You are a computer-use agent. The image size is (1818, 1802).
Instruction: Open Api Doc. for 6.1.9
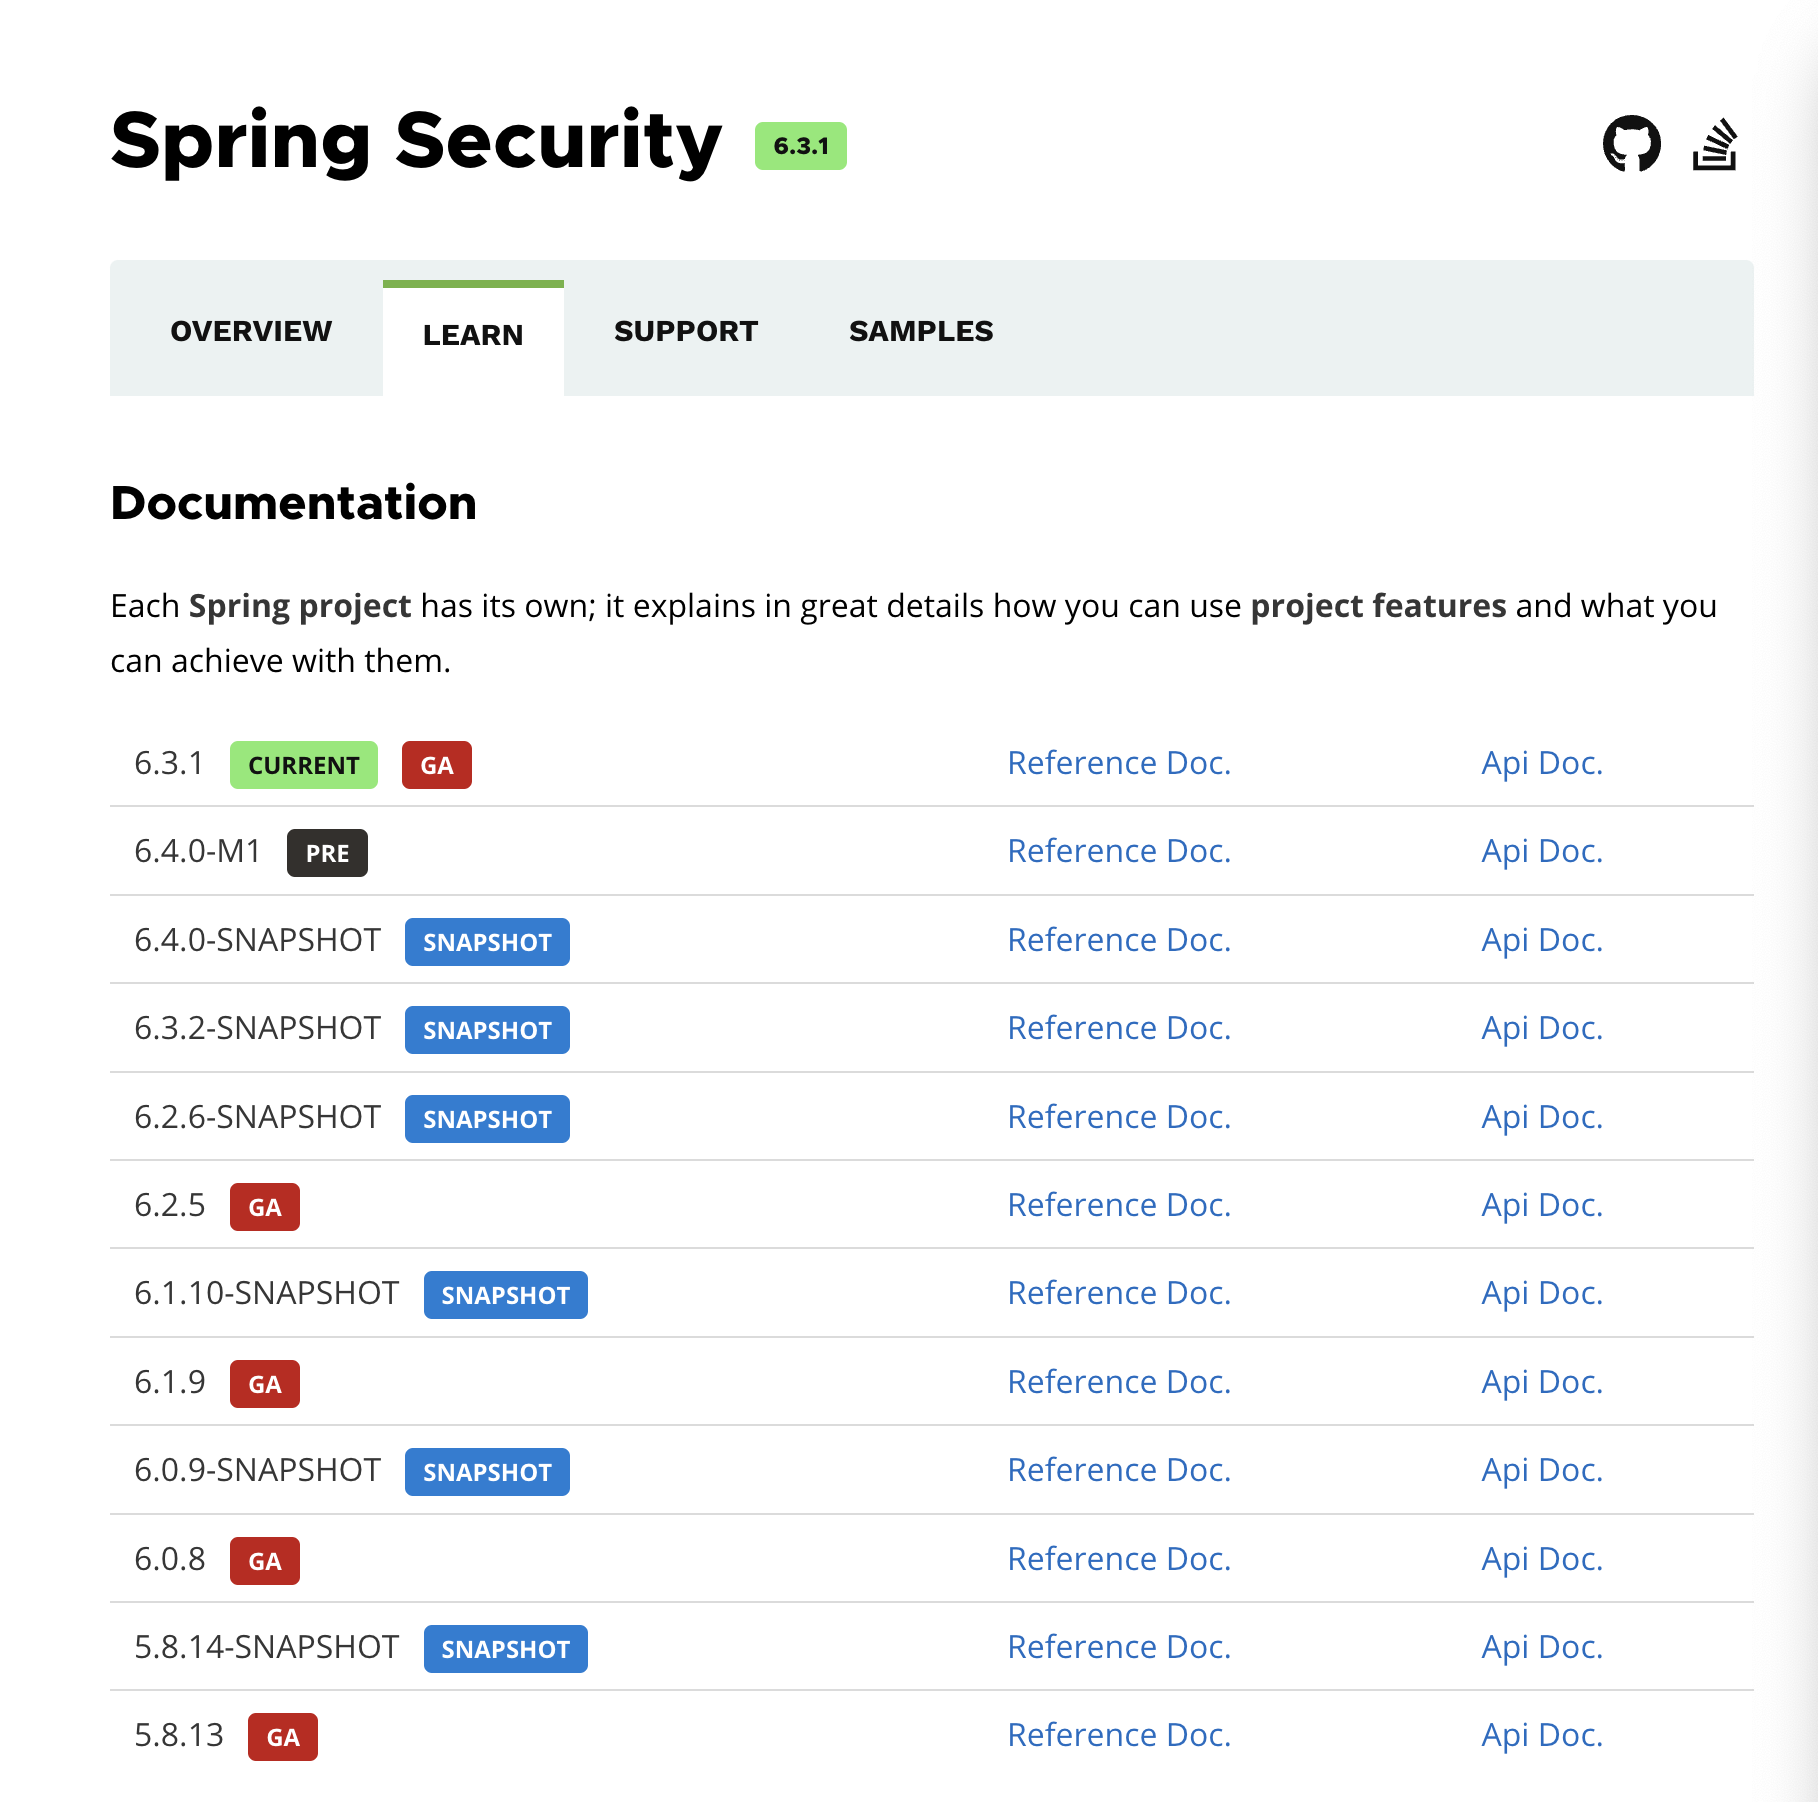point(1542,1382)
